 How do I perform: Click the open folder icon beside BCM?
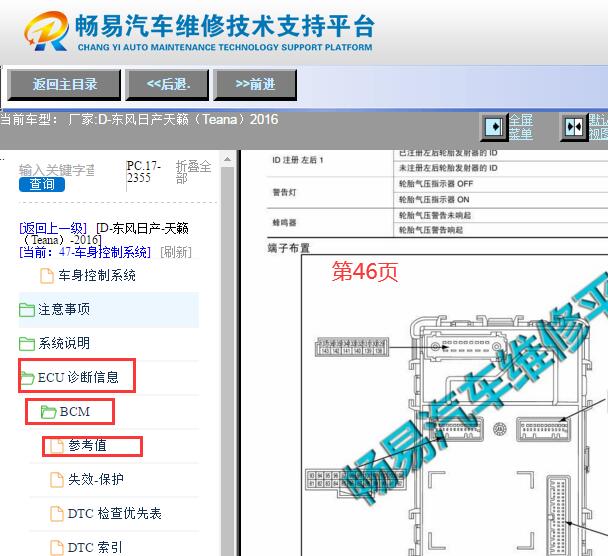[x=49, y=412]
